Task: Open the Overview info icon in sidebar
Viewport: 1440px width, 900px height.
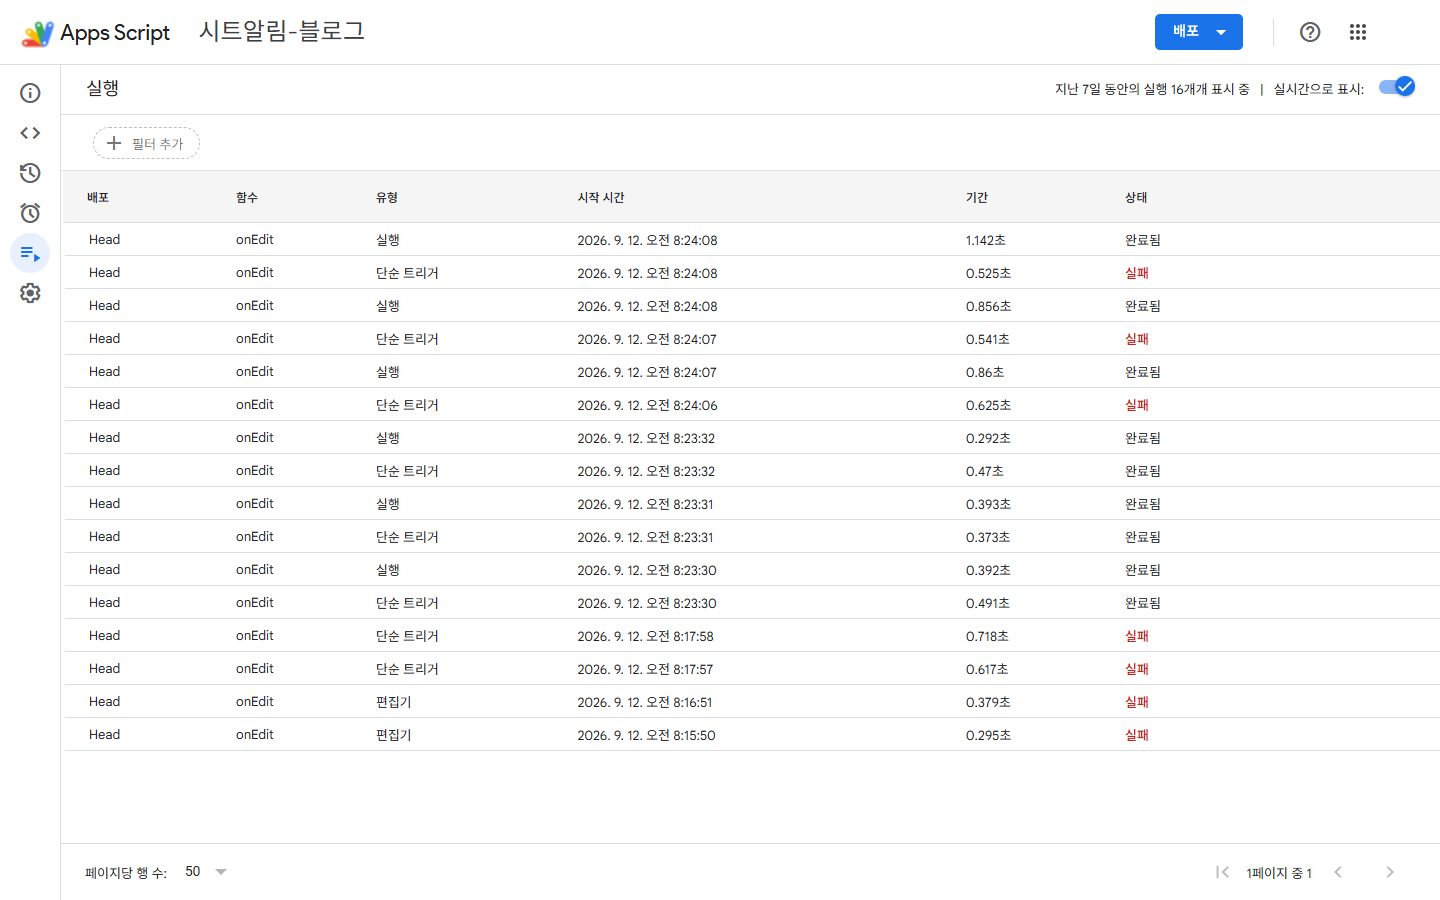Action: click(30, 93)
